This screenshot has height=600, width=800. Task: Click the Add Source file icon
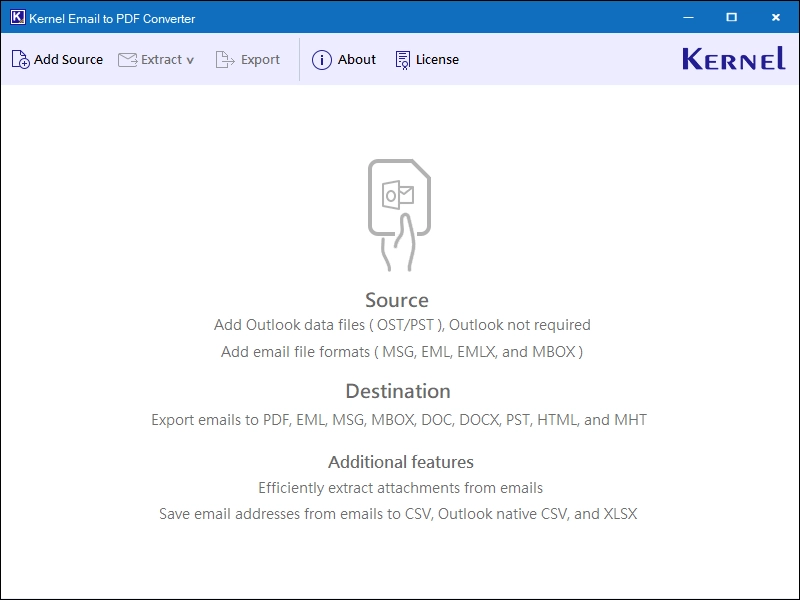[20, 60]
